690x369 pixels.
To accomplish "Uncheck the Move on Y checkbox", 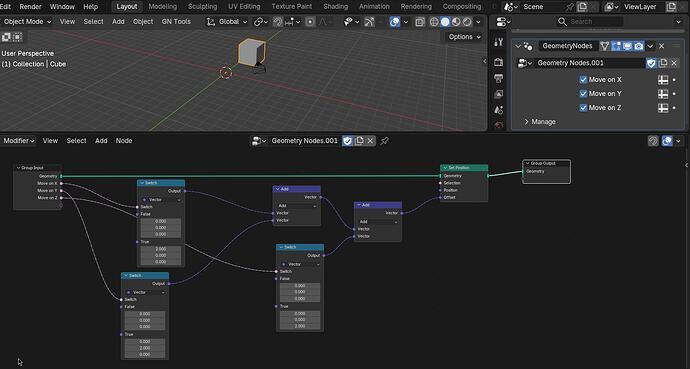I will (584, 94).
